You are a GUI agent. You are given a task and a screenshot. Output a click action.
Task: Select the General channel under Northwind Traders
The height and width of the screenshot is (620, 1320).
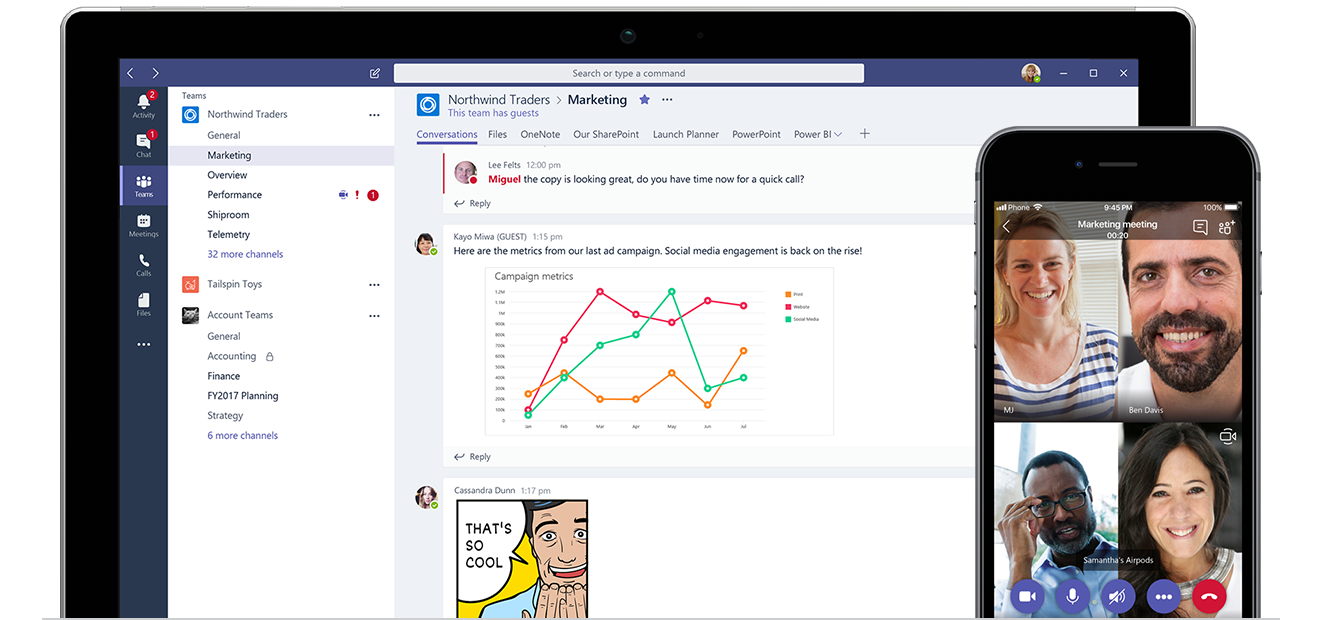(224, 135)
